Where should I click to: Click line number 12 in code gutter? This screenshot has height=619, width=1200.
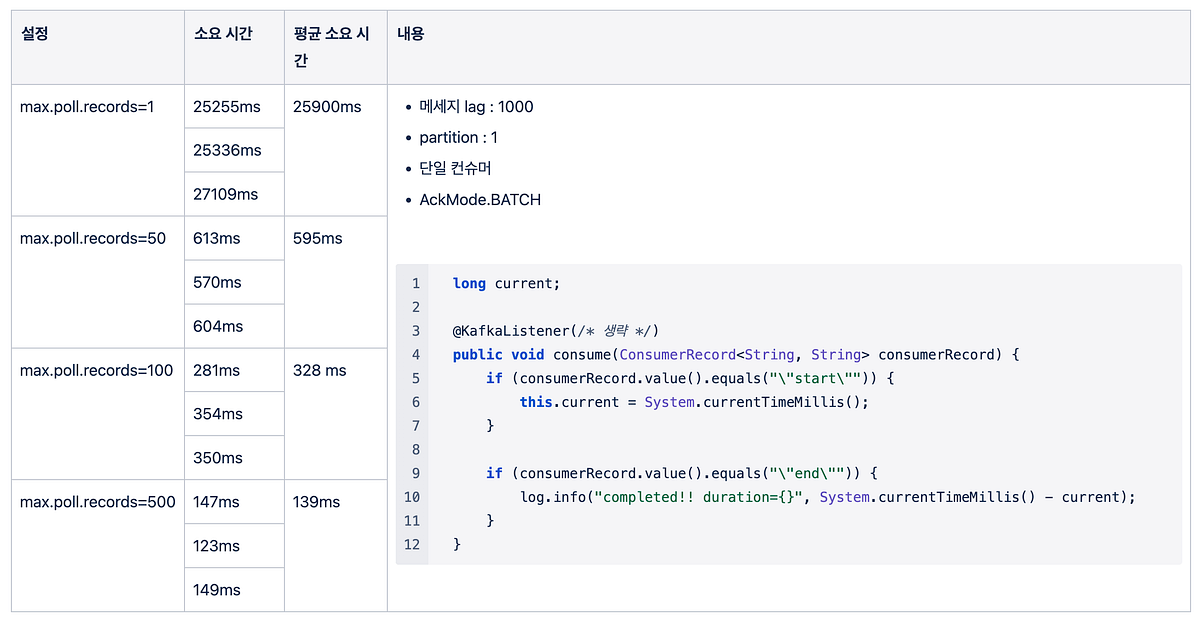pos(412,544)
